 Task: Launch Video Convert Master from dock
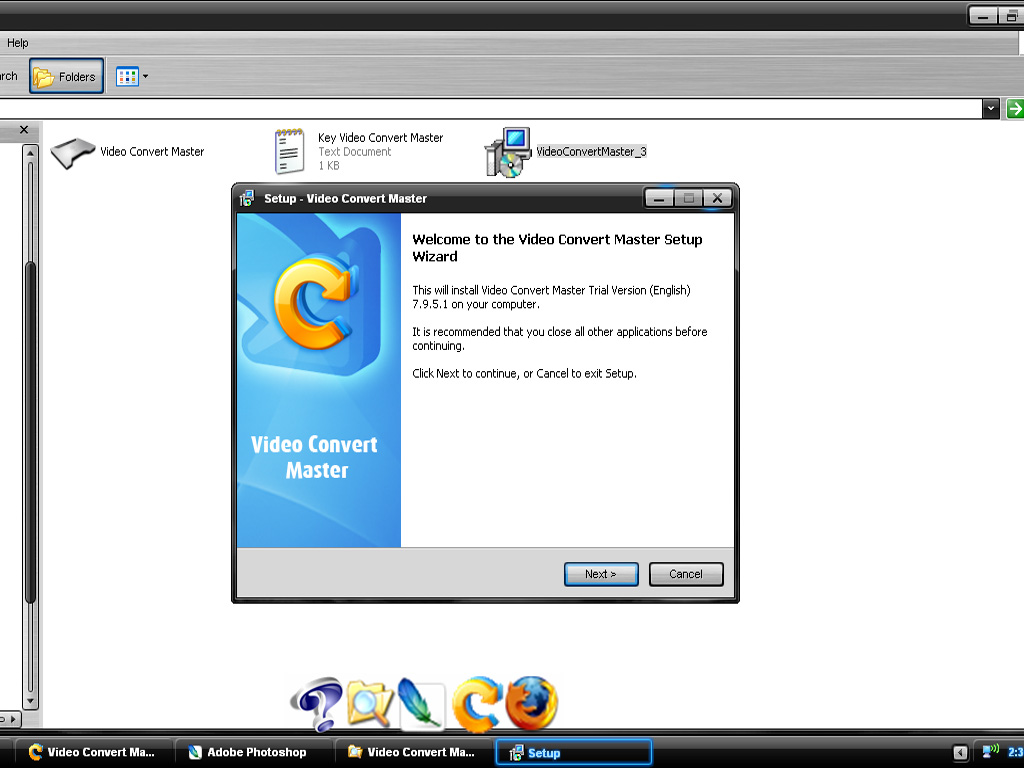(x=477, y=704)
